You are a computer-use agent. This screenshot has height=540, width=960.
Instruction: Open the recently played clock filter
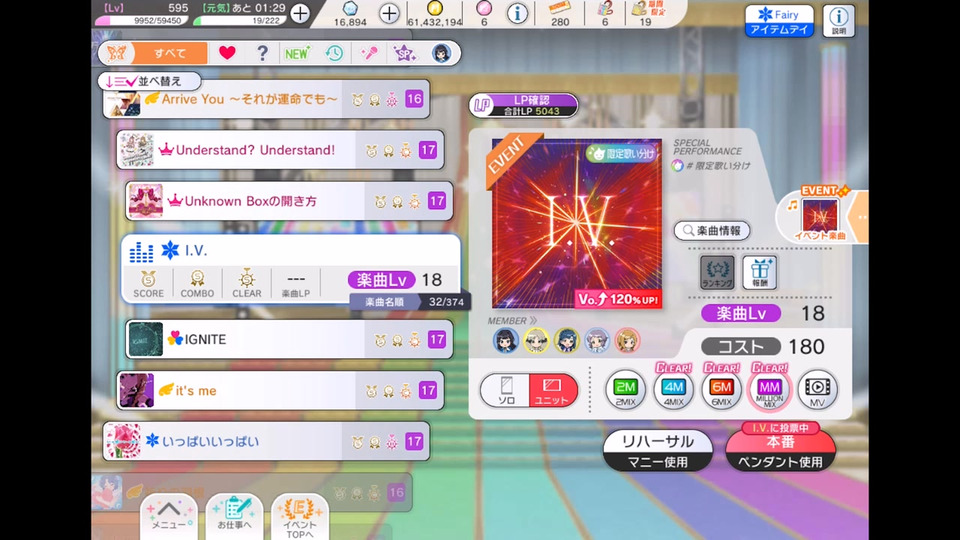click(x=334, y=53)
